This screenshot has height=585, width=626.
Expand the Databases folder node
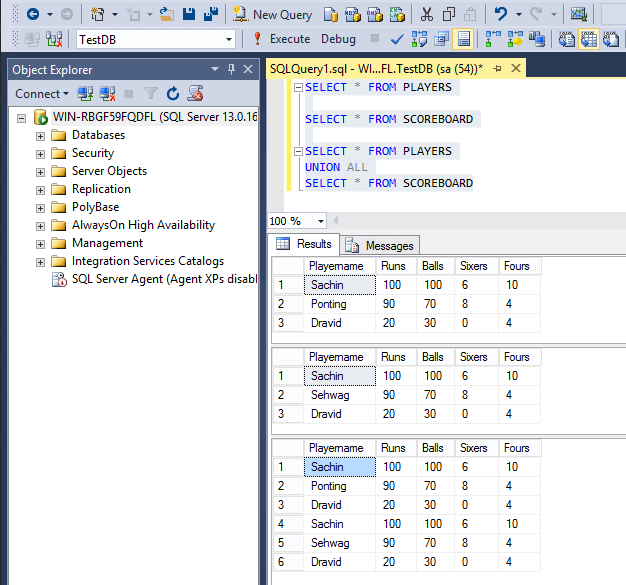coord(40,136)
